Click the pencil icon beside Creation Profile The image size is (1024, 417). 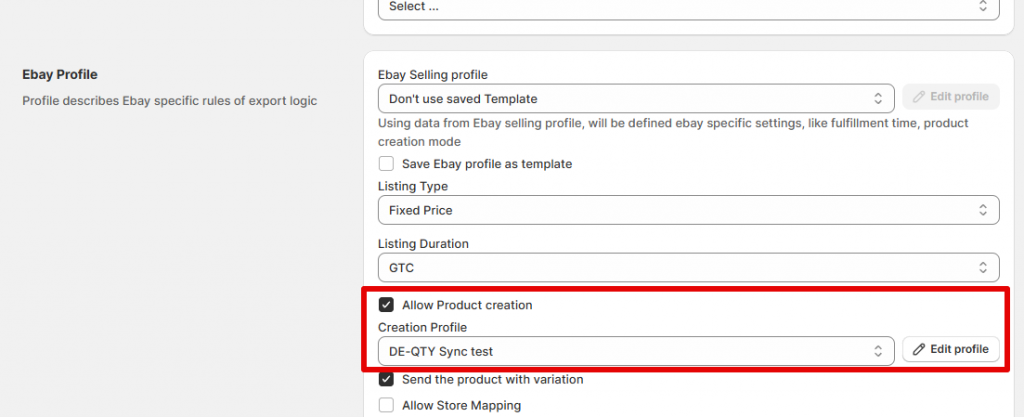(x=919, y=350)
